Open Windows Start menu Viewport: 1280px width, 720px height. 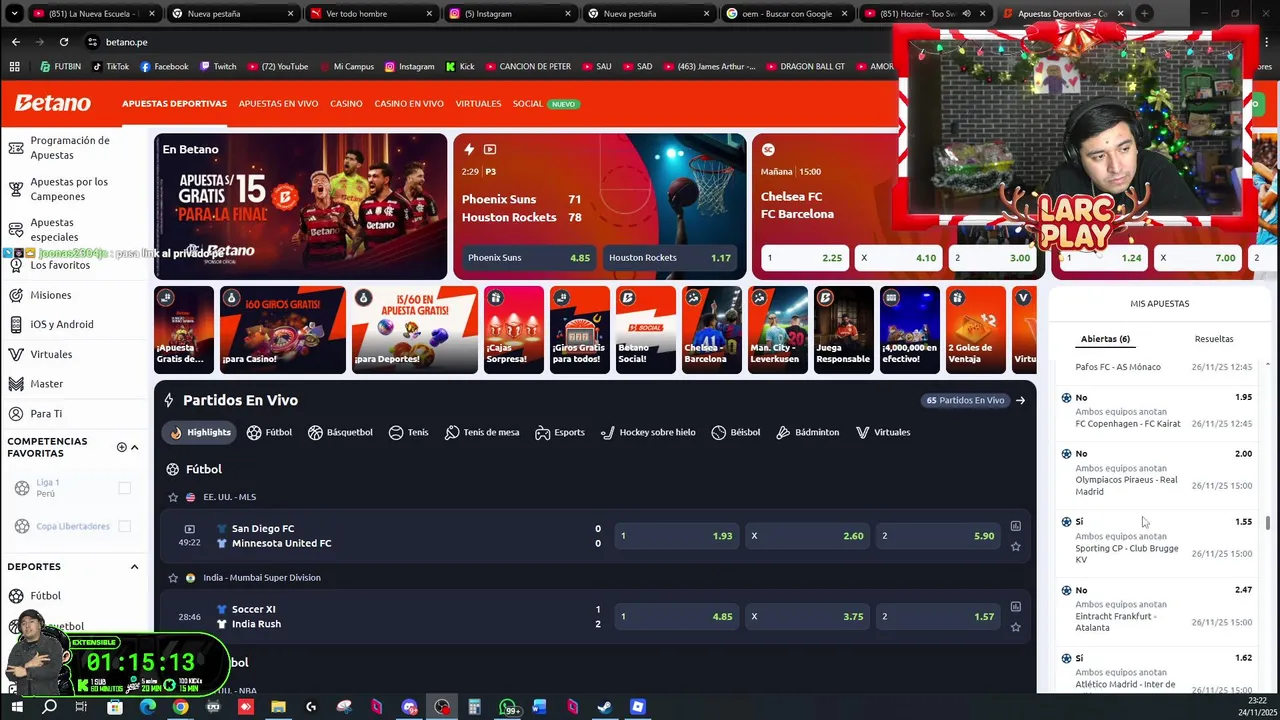point(17,707)
